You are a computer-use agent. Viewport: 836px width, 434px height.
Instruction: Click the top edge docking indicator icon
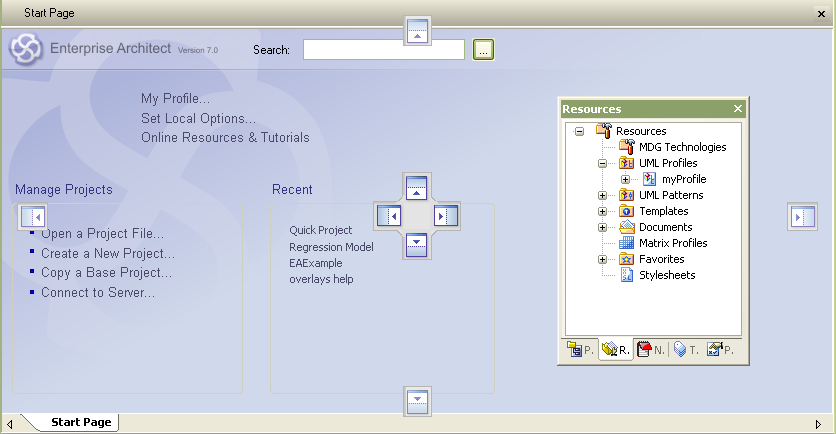(417, 31)
